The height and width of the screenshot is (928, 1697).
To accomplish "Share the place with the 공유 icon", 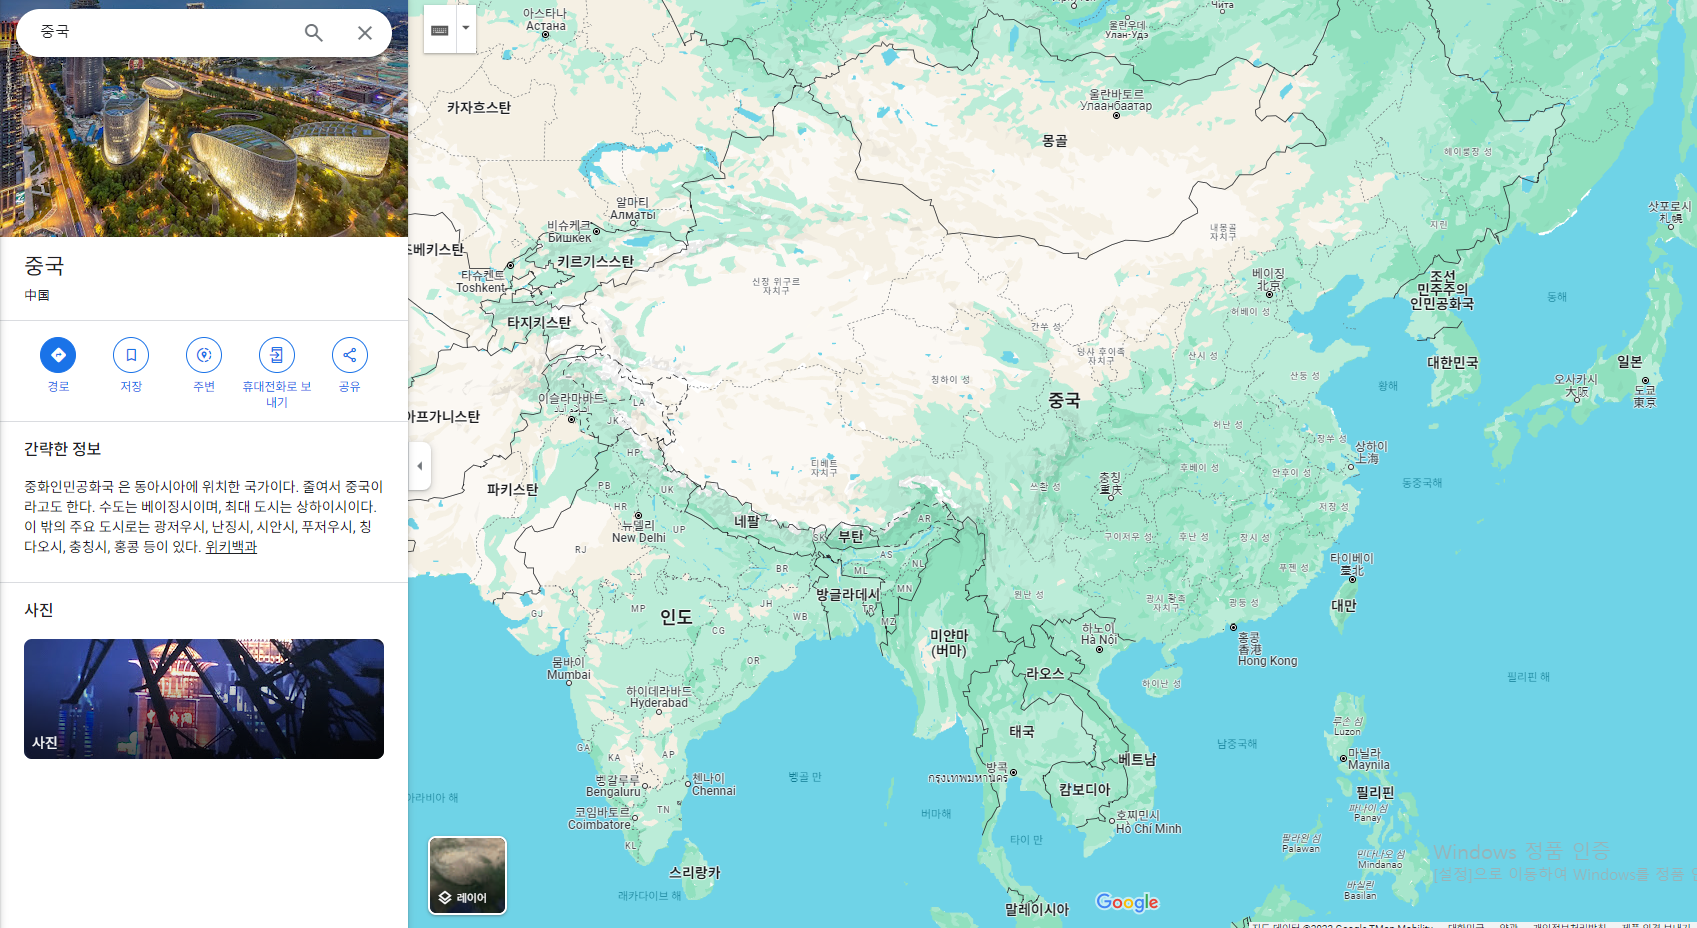I will 350,355.
